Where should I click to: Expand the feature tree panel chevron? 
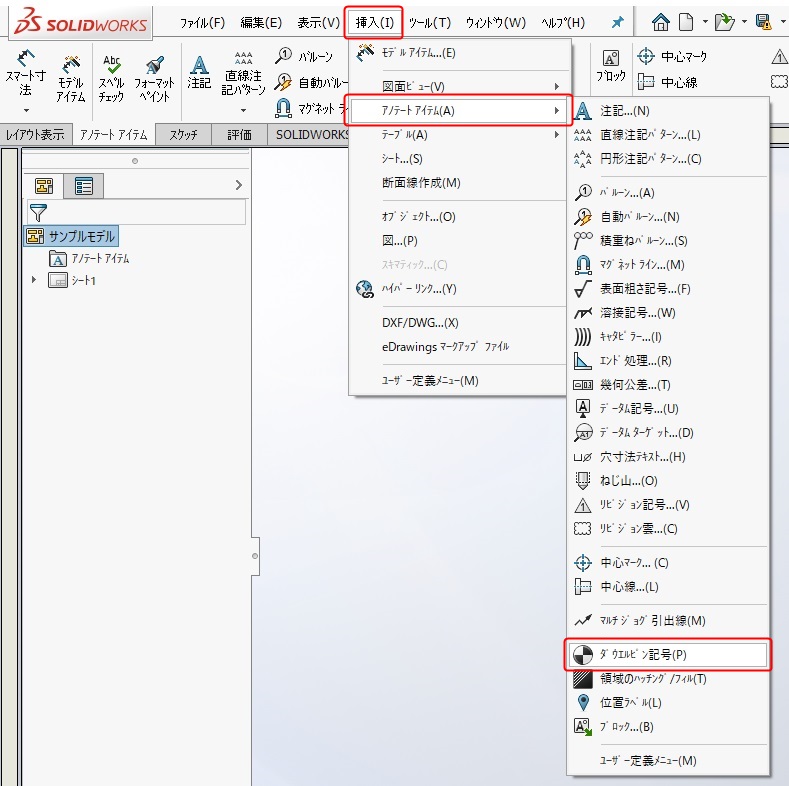click(x=238, y=185)
